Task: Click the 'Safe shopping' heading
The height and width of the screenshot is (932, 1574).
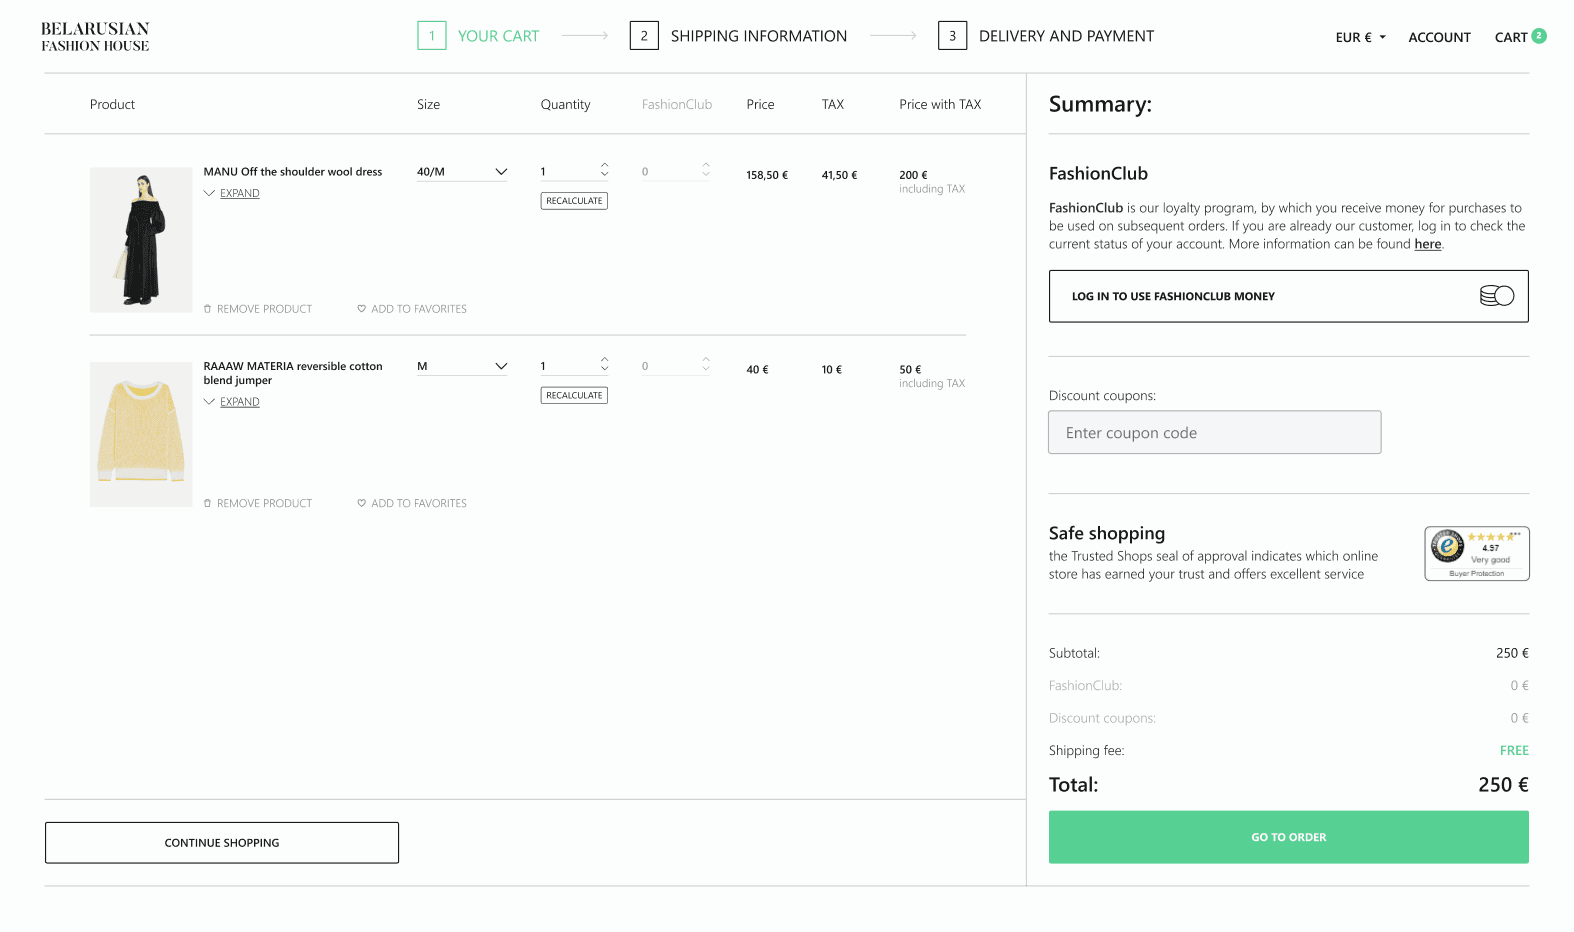Action: click(1107, 533)
